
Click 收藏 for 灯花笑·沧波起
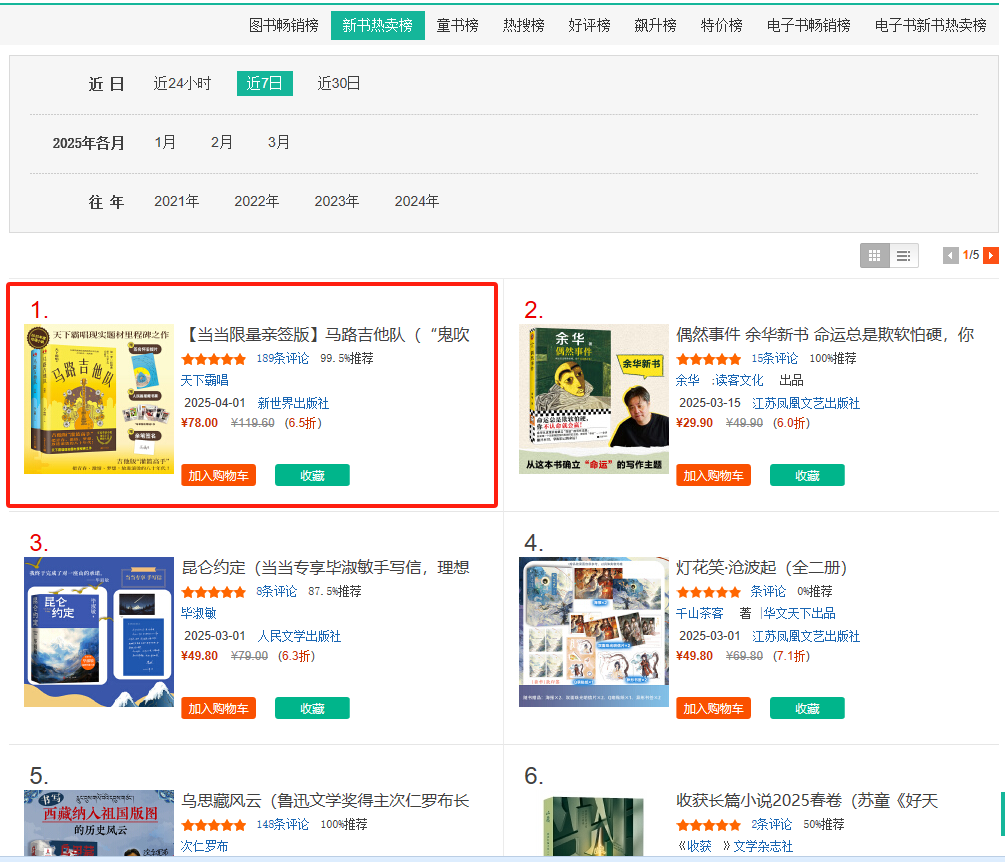(x=808, y=708)
